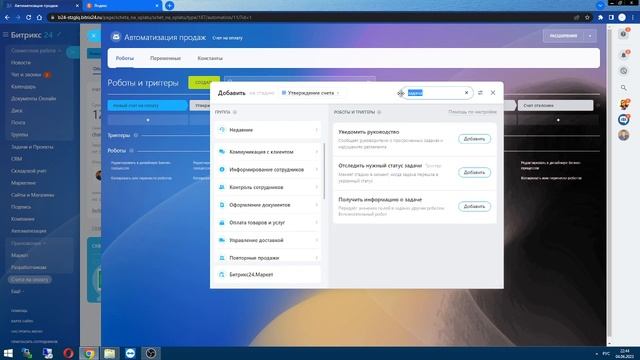The image size is (640, 360).
Task: Open the Повторные продажи group icon
Action: (x=222, y=258)
